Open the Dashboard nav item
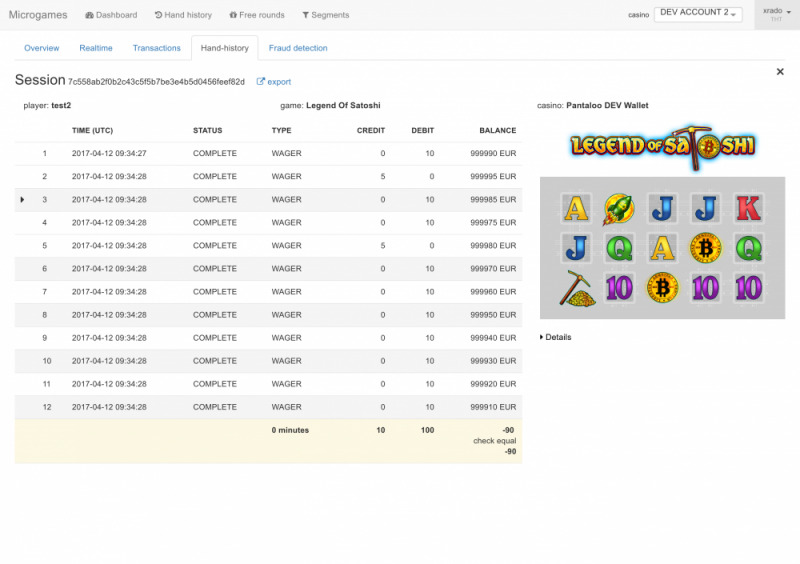The height and width of the screenshot is (564, 800). click(111, 15)
